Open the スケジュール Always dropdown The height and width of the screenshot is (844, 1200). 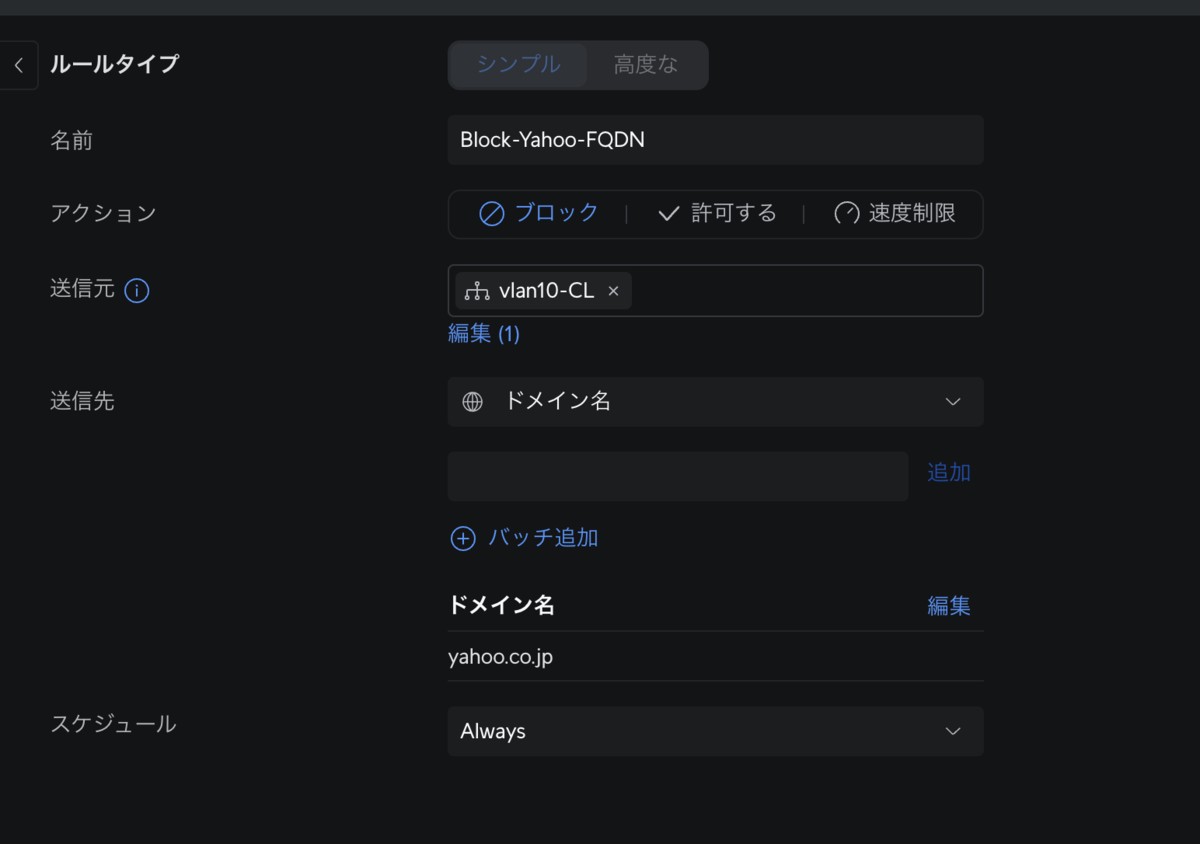[716, 732]
